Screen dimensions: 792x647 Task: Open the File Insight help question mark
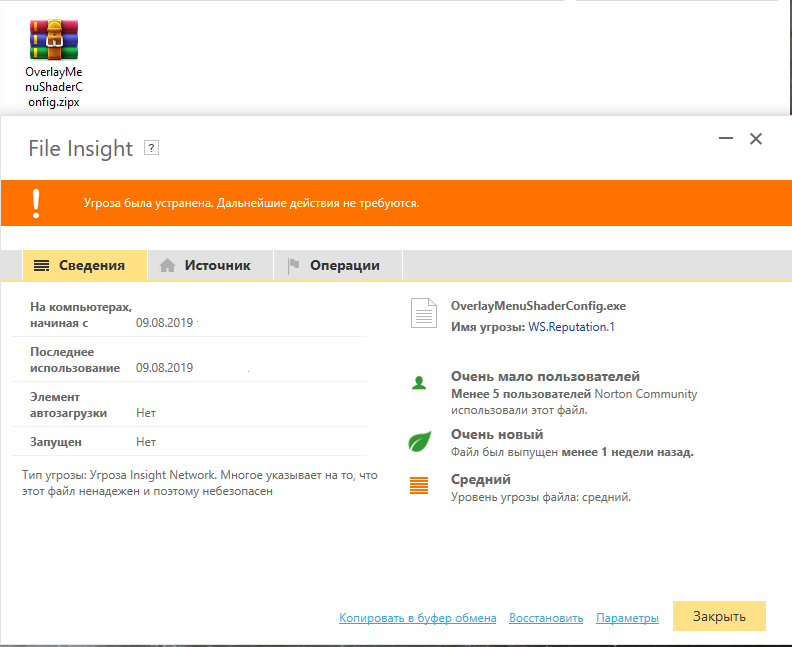152,148
